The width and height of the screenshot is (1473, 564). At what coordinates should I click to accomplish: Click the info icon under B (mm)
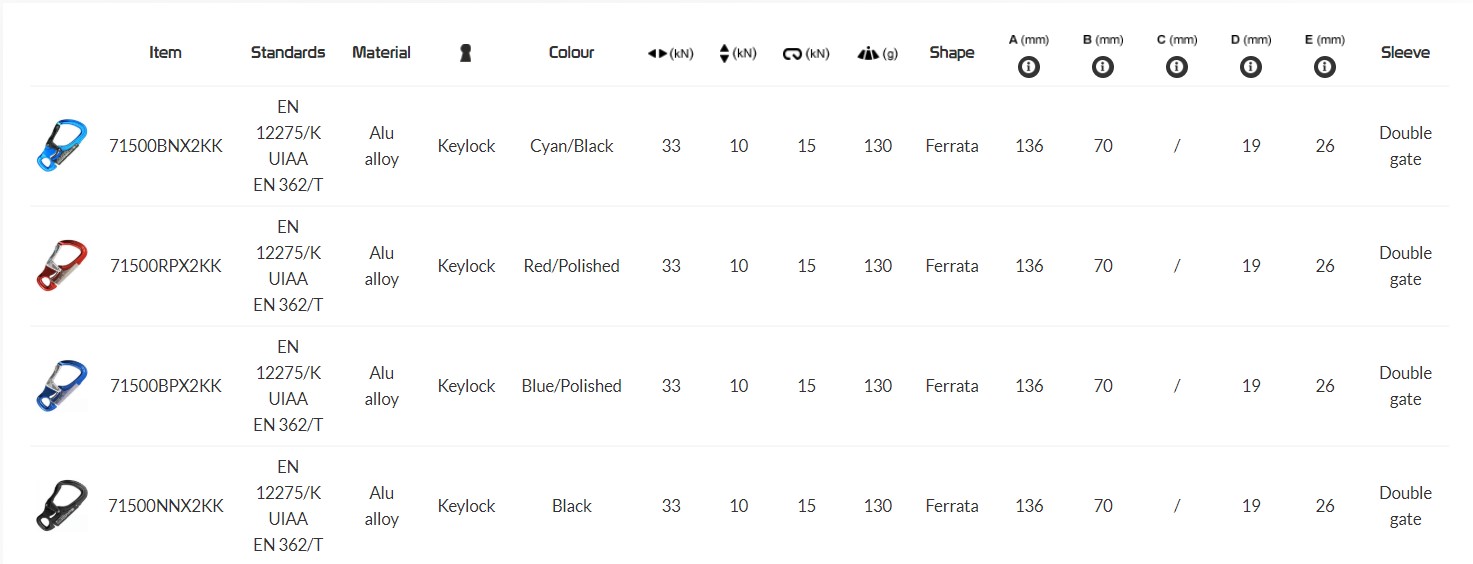click(1103, 67)
